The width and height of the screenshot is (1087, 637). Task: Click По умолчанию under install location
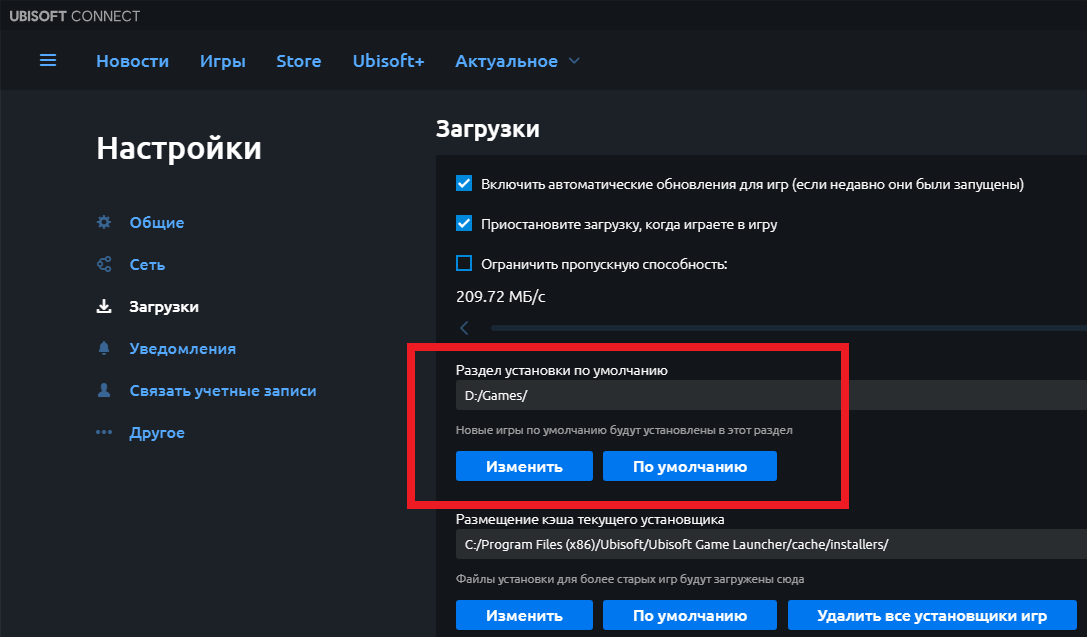point(690,466)
